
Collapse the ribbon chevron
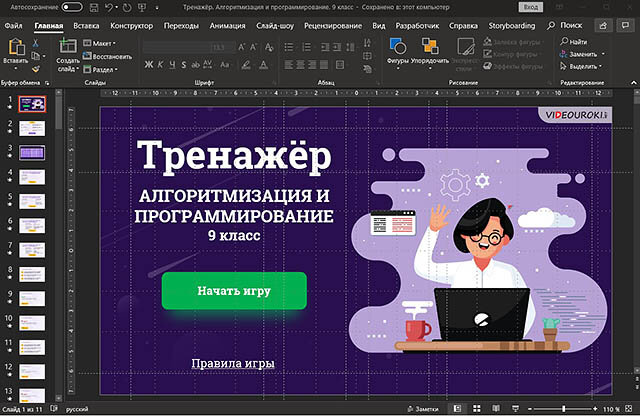[633, 82]
